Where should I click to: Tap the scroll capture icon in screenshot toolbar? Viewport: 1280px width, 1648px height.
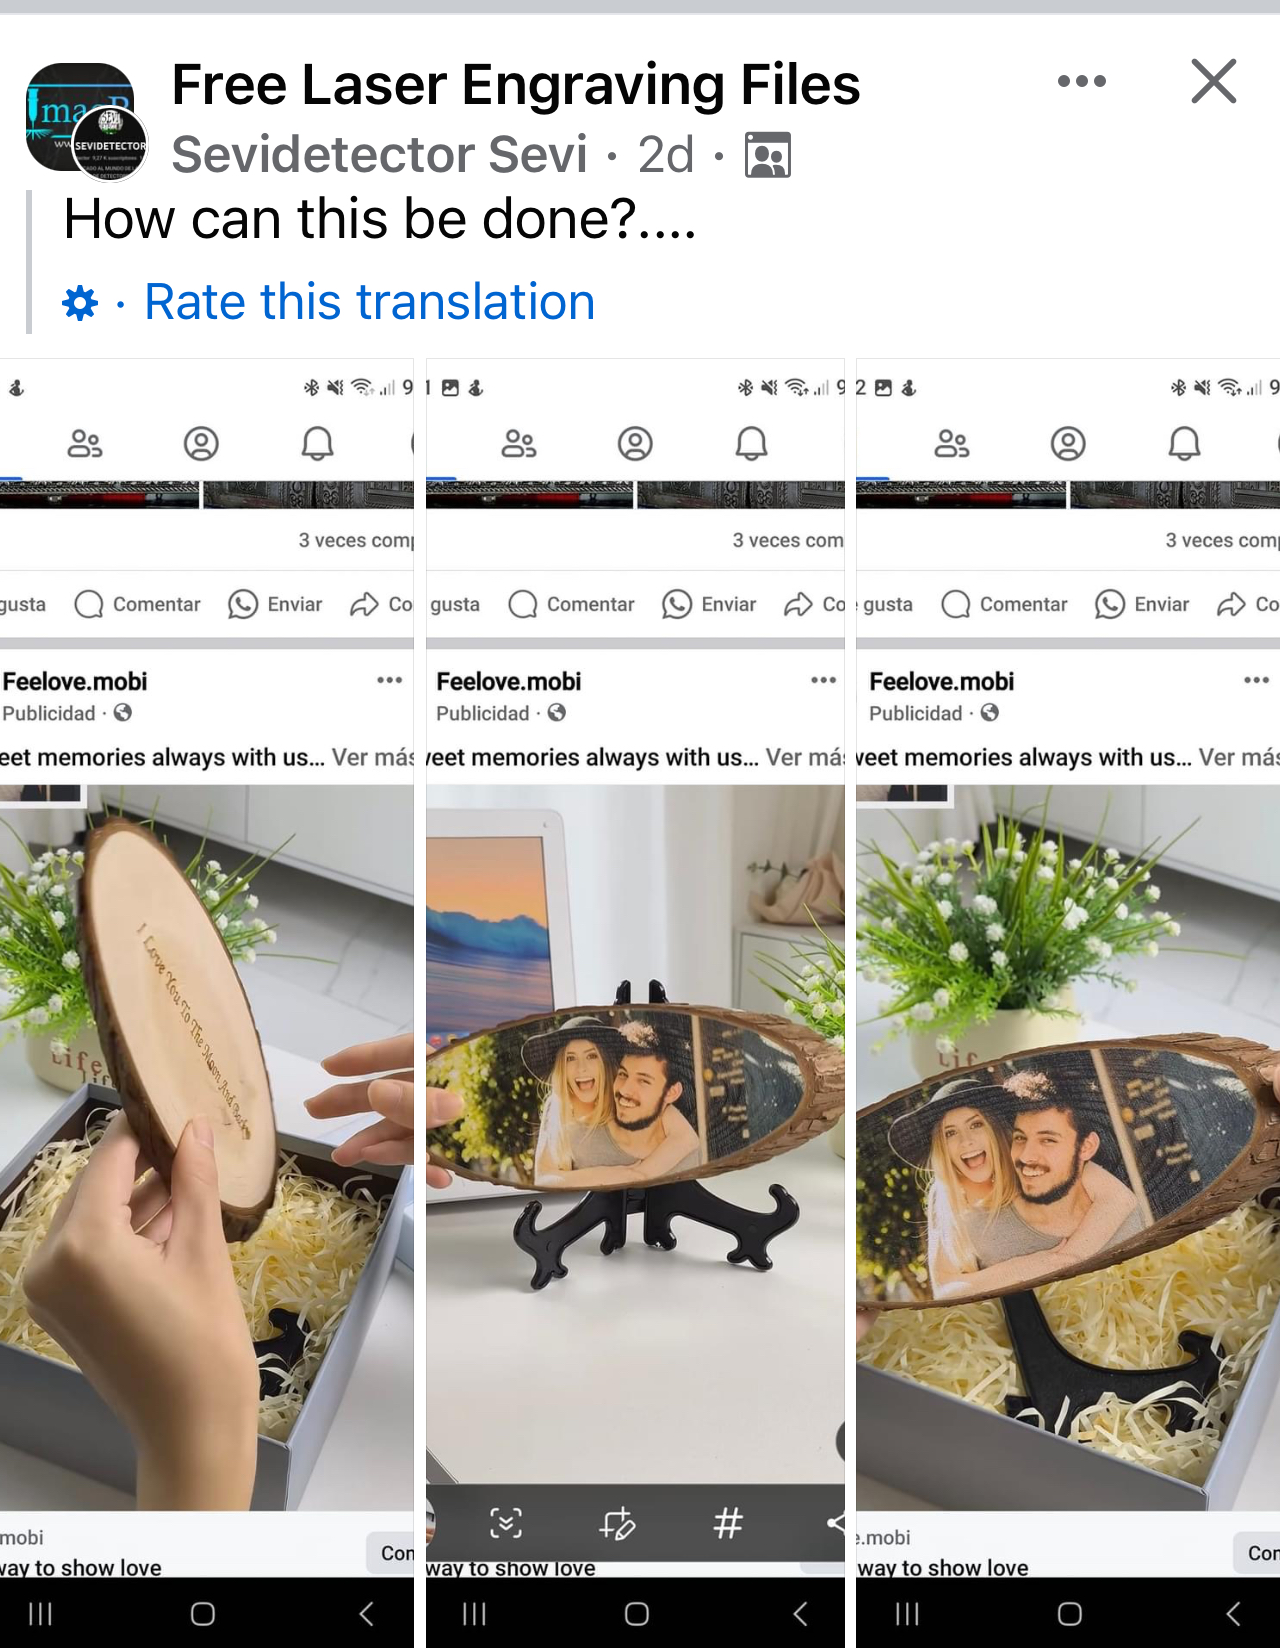[506, 1523]
